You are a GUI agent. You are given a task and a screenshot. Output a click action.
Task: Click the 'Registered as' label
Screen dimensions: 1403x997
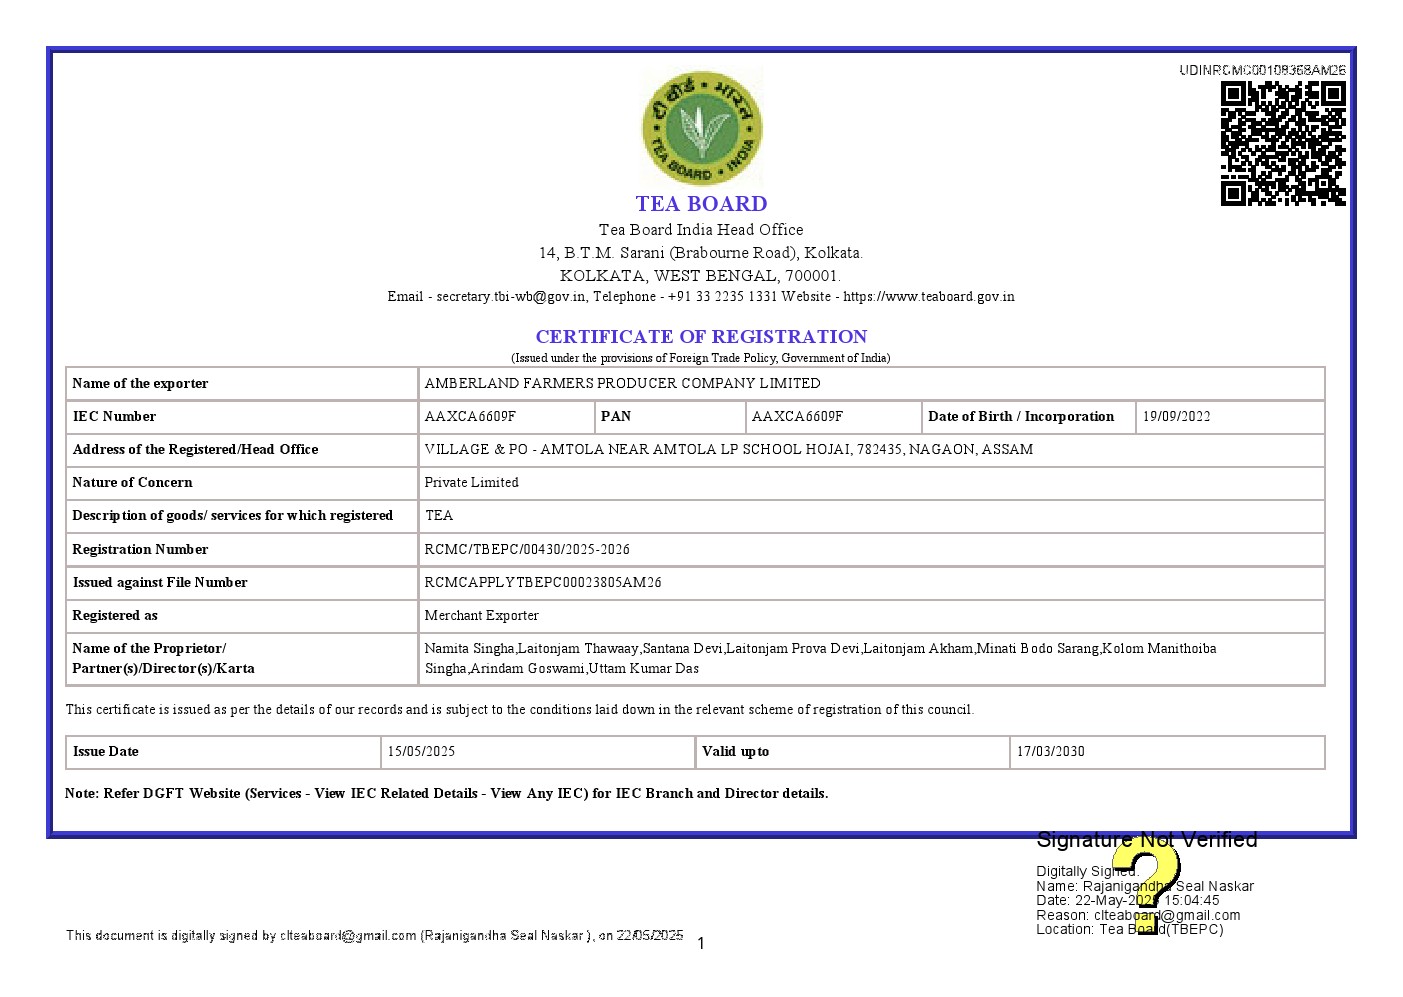point(115,615)
